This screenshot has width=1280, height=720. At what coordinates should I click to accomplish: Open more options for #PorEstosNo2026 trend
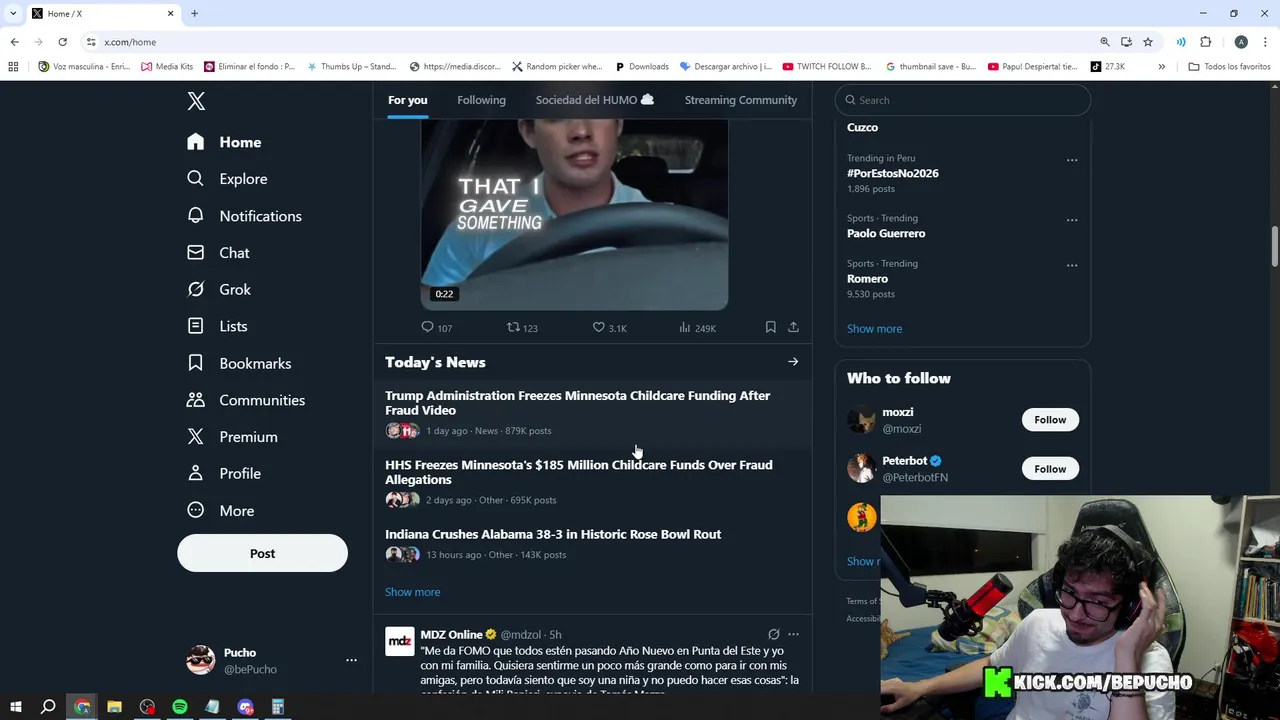[1072, 160]
